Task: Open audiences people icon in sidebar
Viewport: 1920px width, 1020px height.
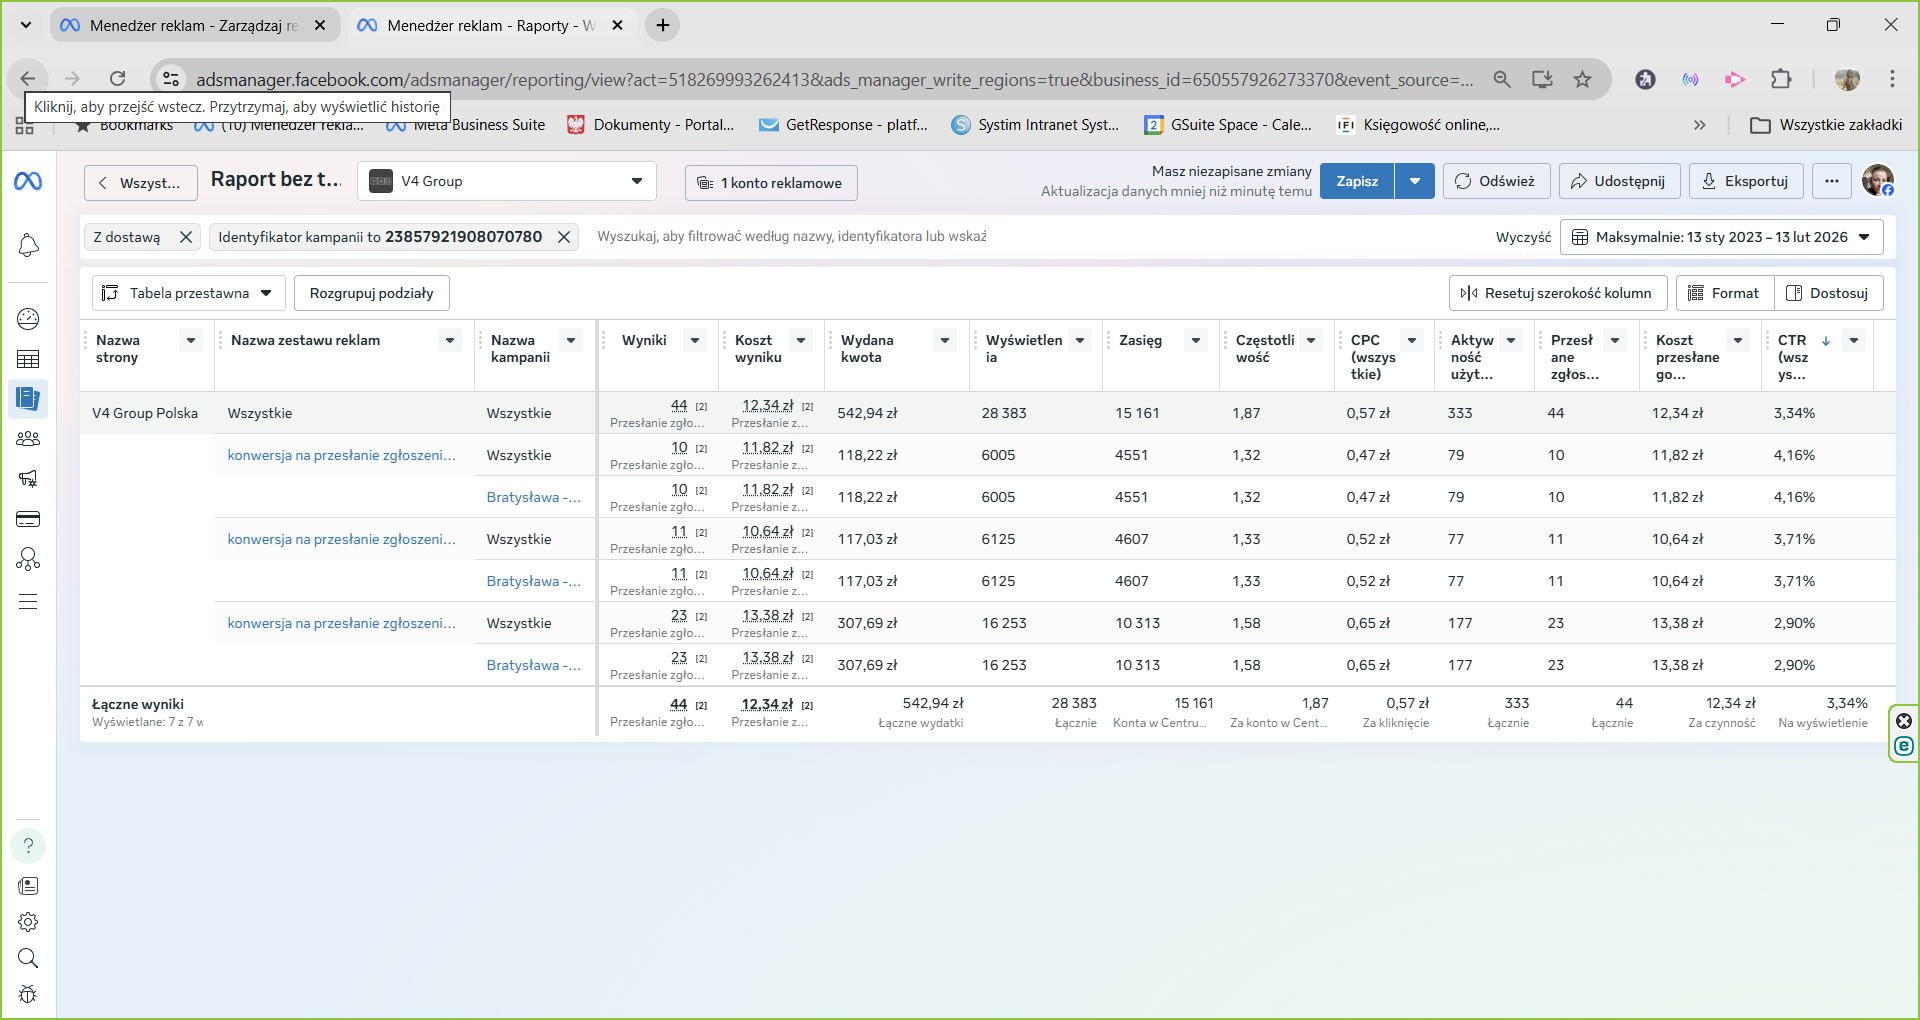Action: (28, 439)
